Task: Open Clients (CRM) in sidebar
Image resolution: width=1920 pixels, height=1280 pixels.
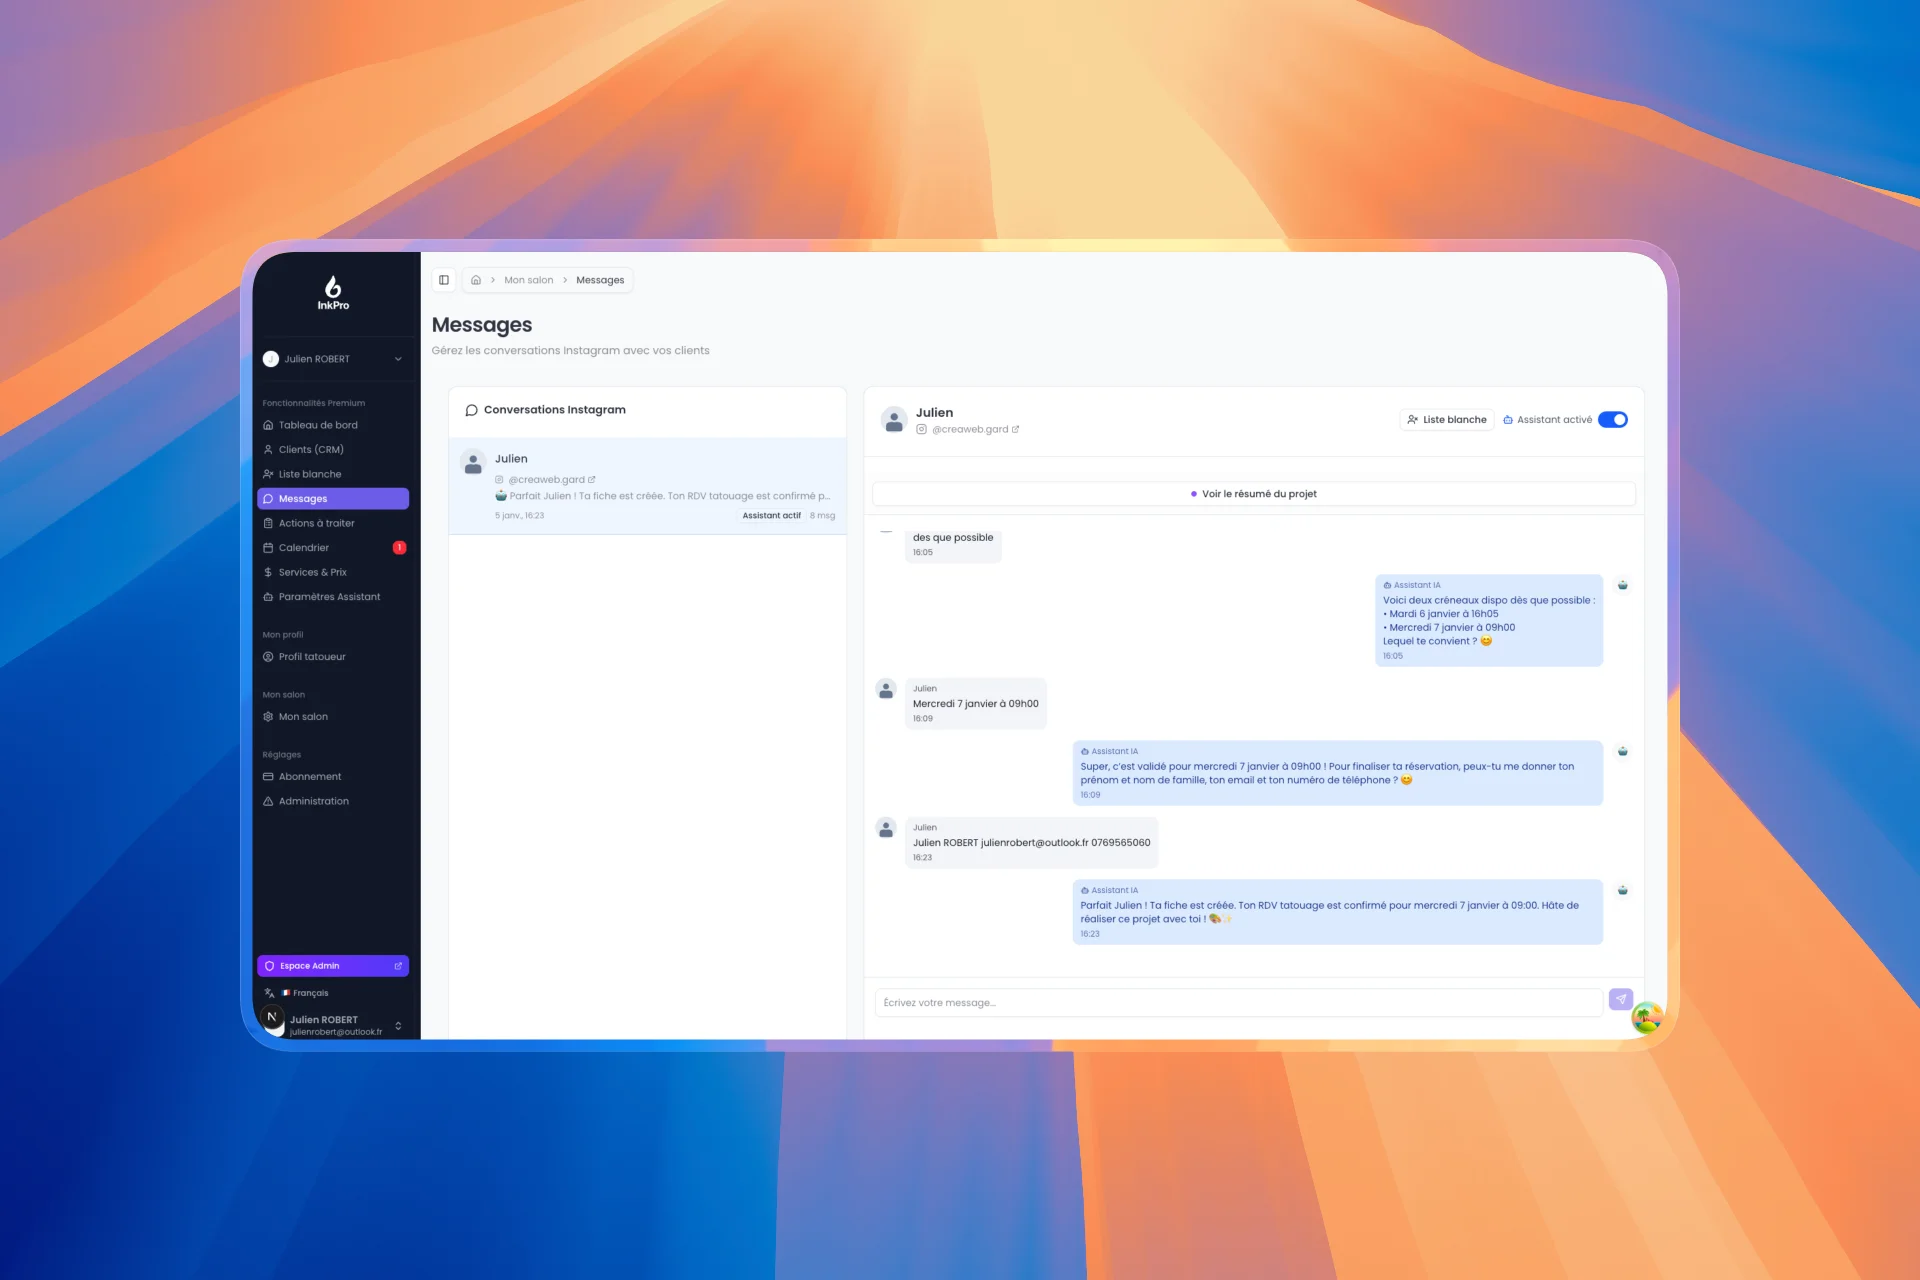Action: tap(311, 450)
